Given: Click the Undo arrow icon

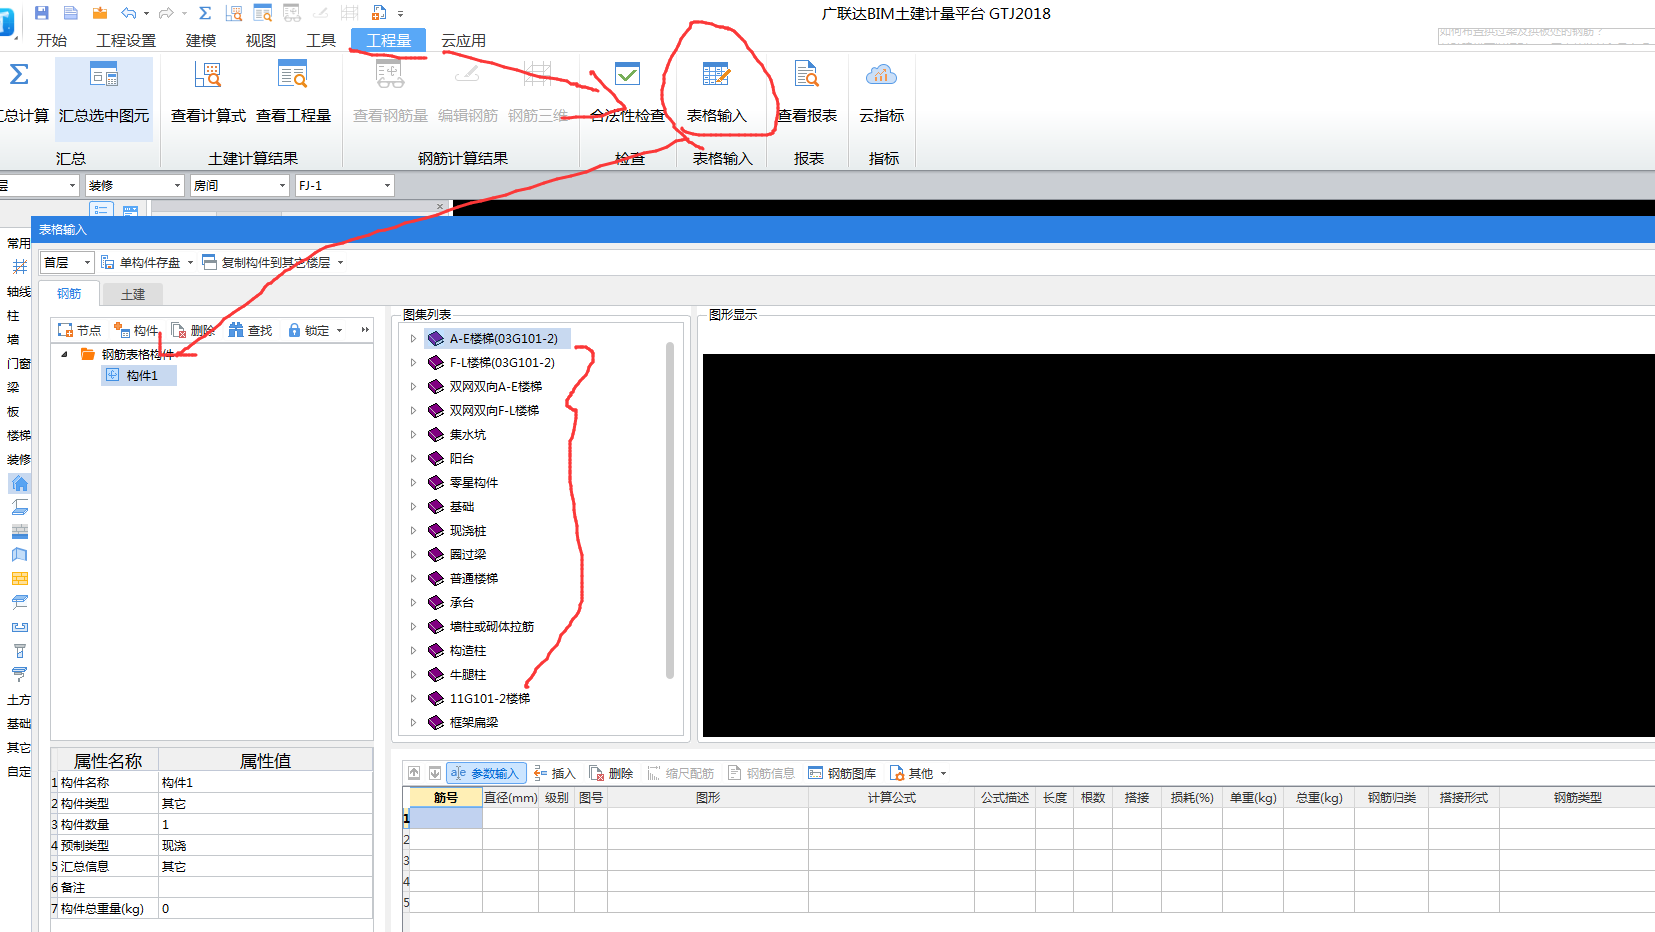Looking at the screenshot, I should 128,13.
